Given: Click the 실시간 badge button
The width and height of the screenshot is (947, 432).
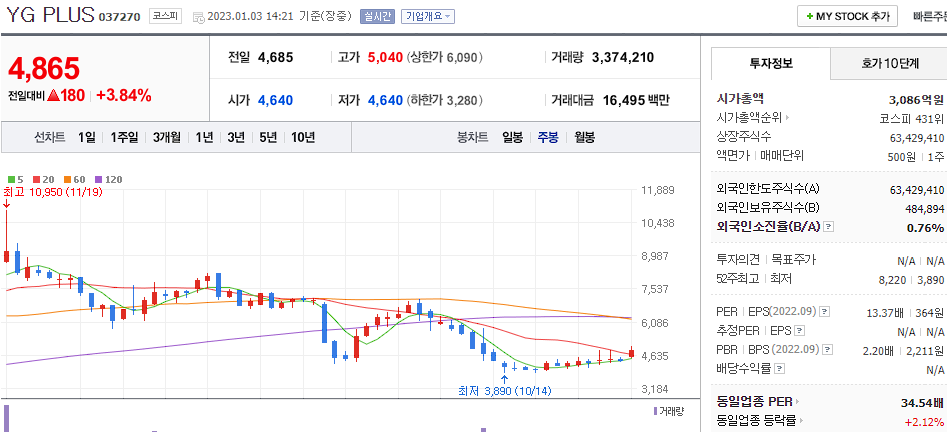Looking at the screenshot, I should click(378, 17).
